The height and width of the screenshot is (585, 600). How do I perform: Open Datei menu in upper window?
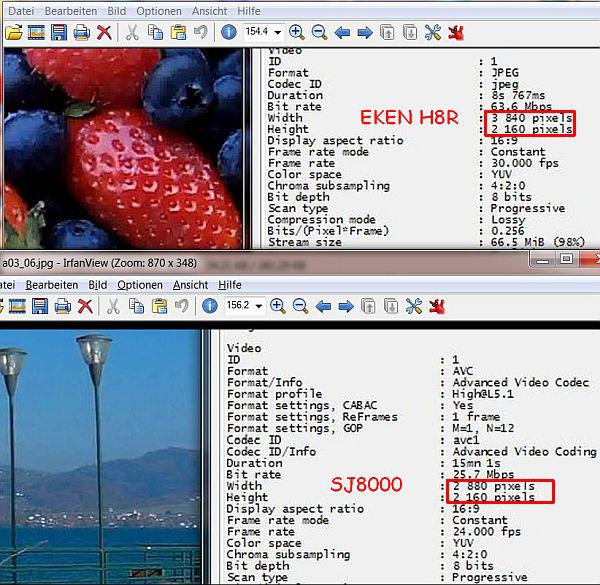pyautogui.click(x=21, y=11)
